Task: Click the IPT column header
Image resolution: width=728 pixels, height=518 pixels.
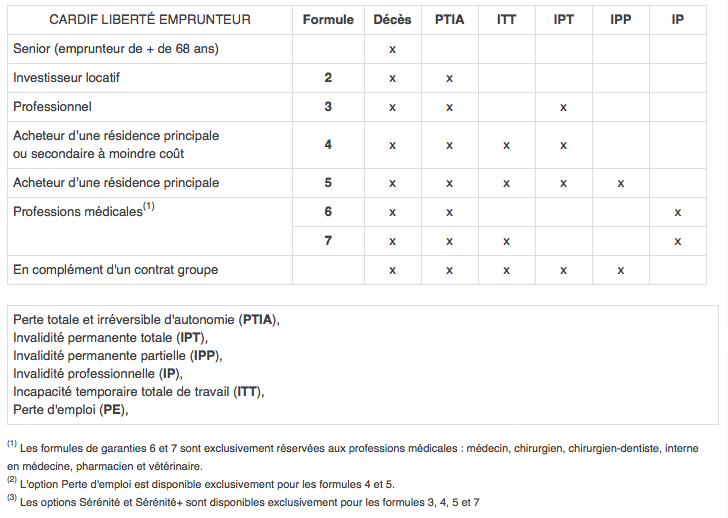Action: click(563, 19)
